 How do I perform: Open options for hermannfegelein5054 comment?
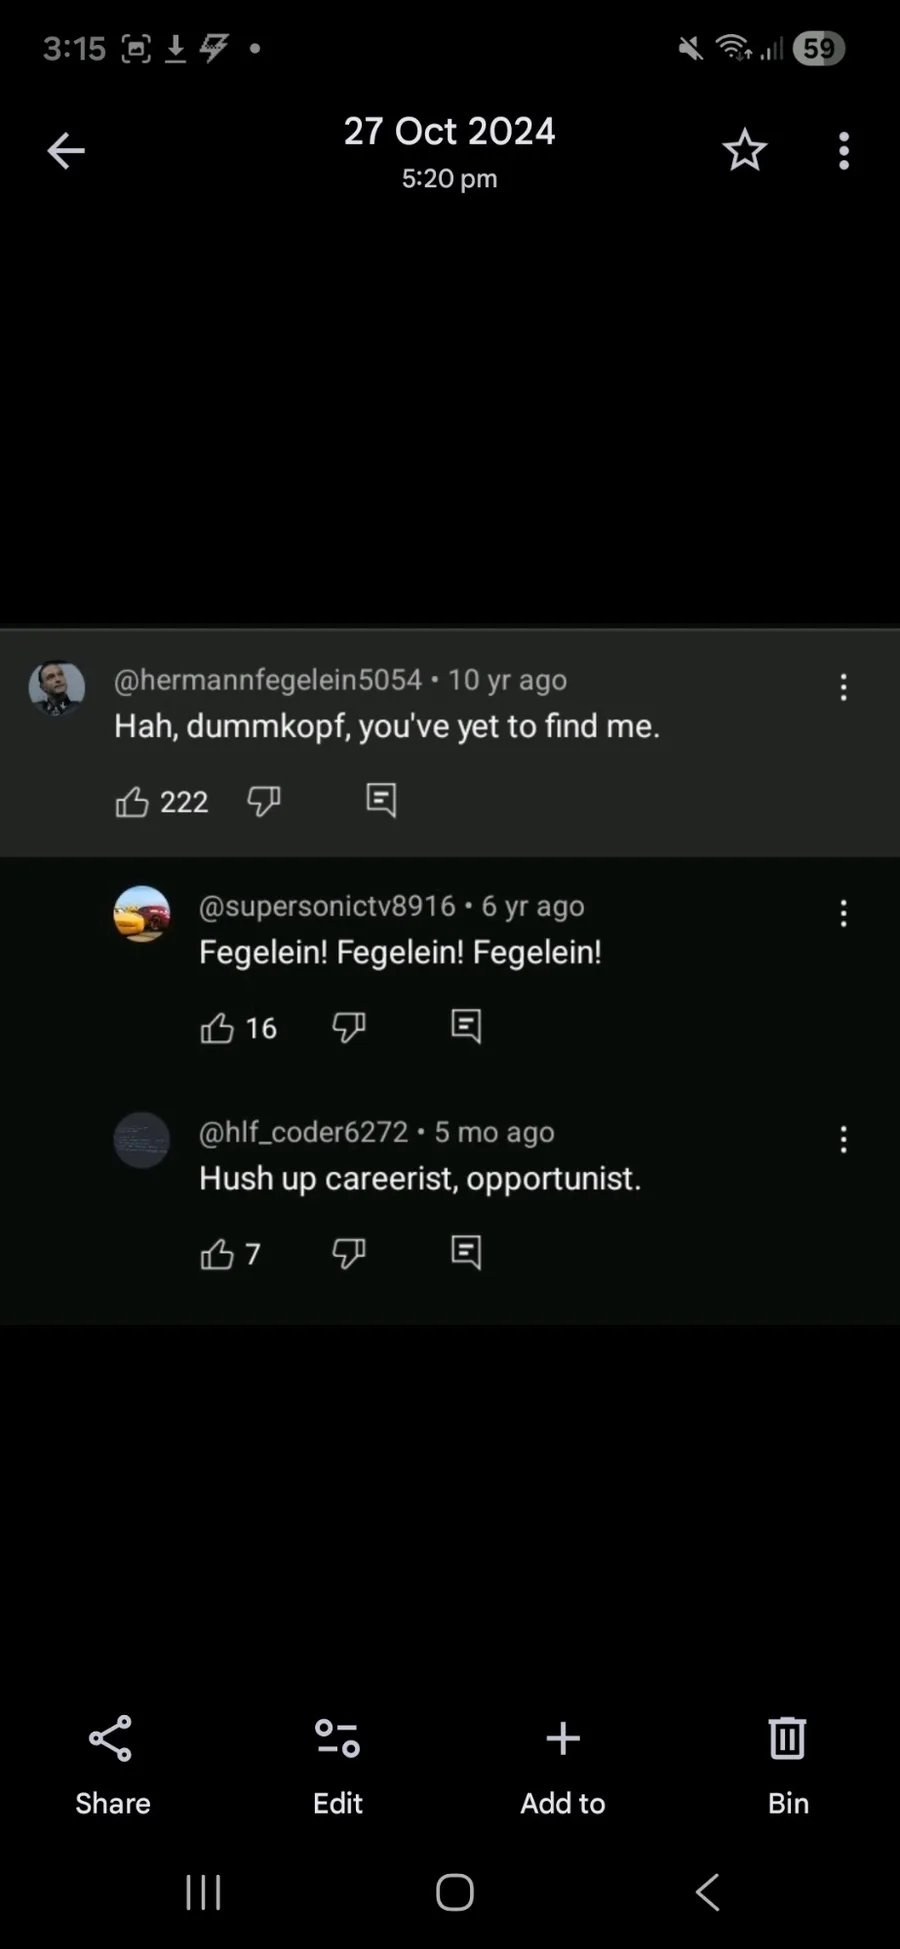click(844, 687)
